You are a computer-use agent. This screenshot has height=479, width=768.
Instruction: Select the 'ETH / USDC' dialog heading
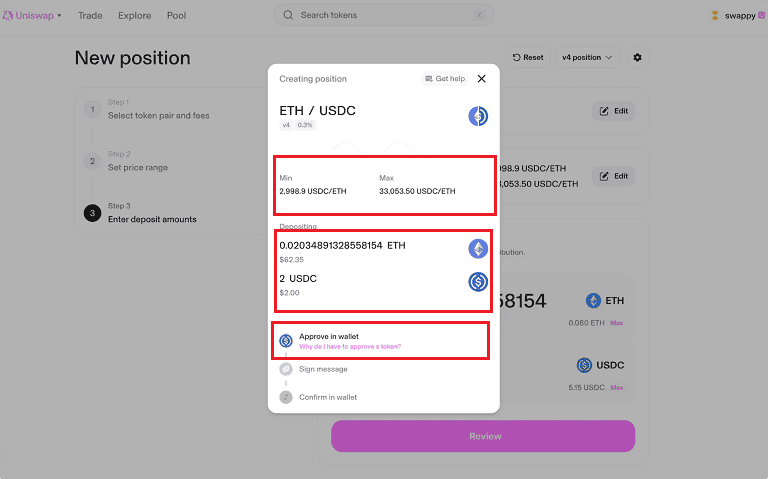[x=317, y=111]
